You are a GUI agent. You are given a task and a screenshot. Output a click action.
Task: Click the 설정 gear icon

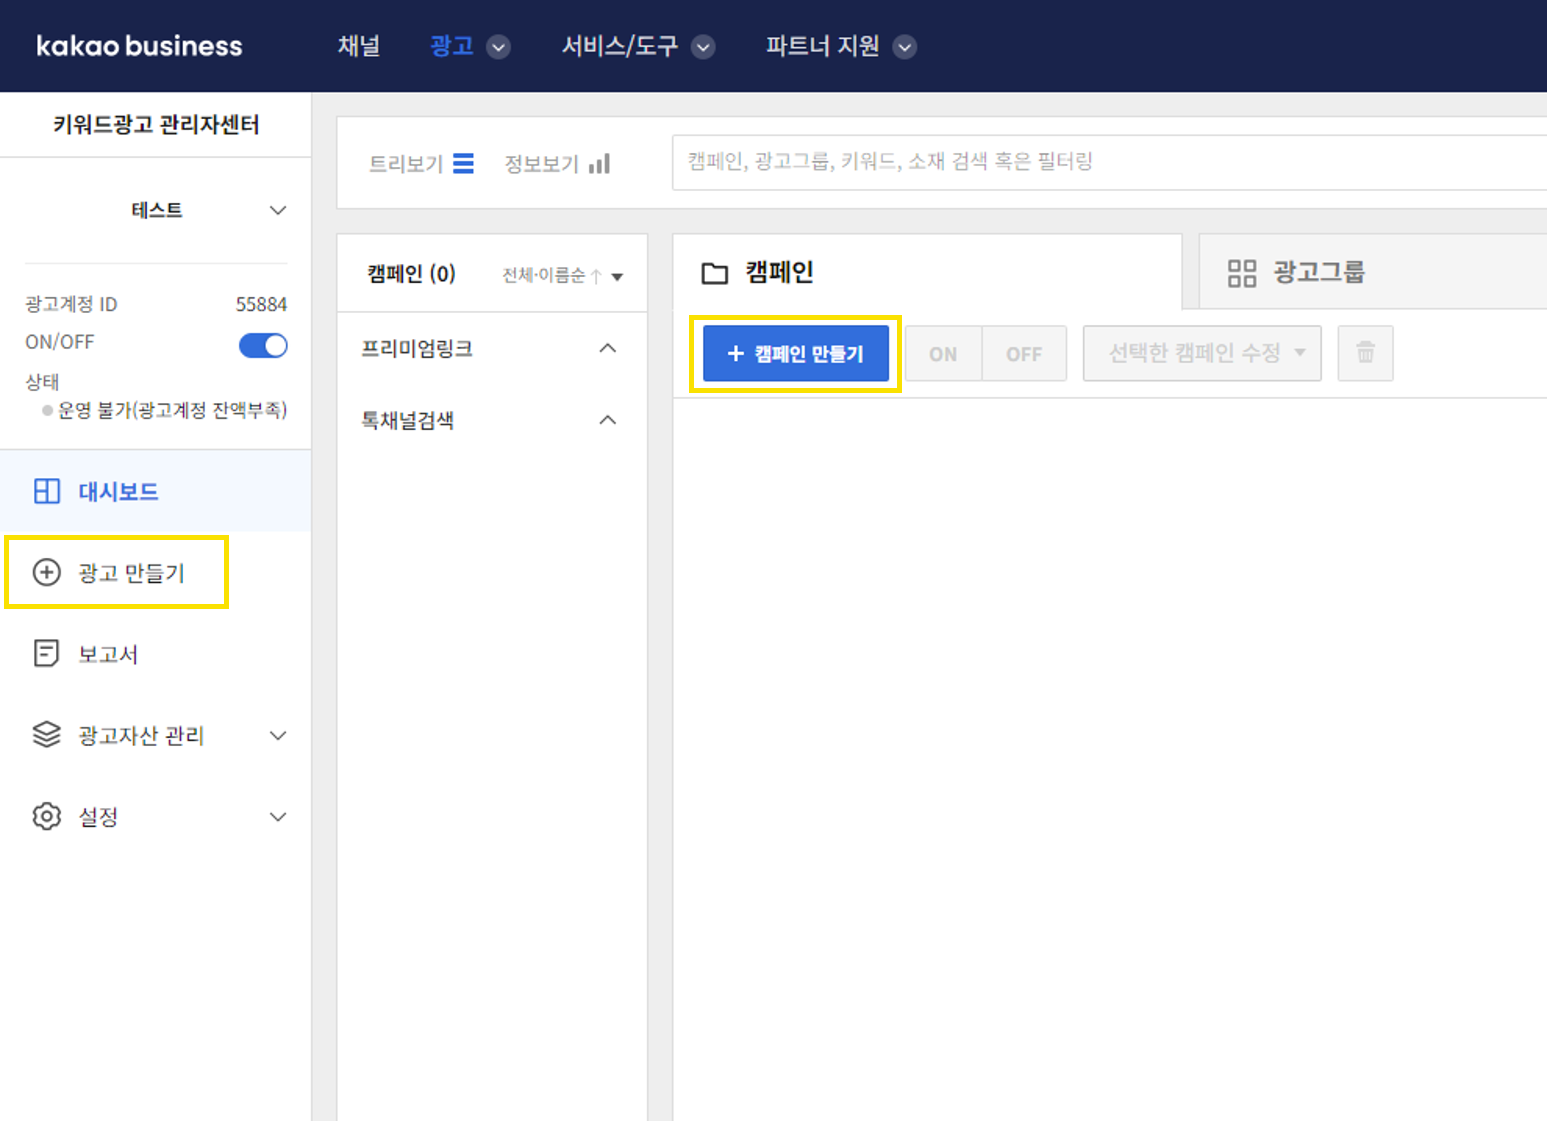coord(47,816)
